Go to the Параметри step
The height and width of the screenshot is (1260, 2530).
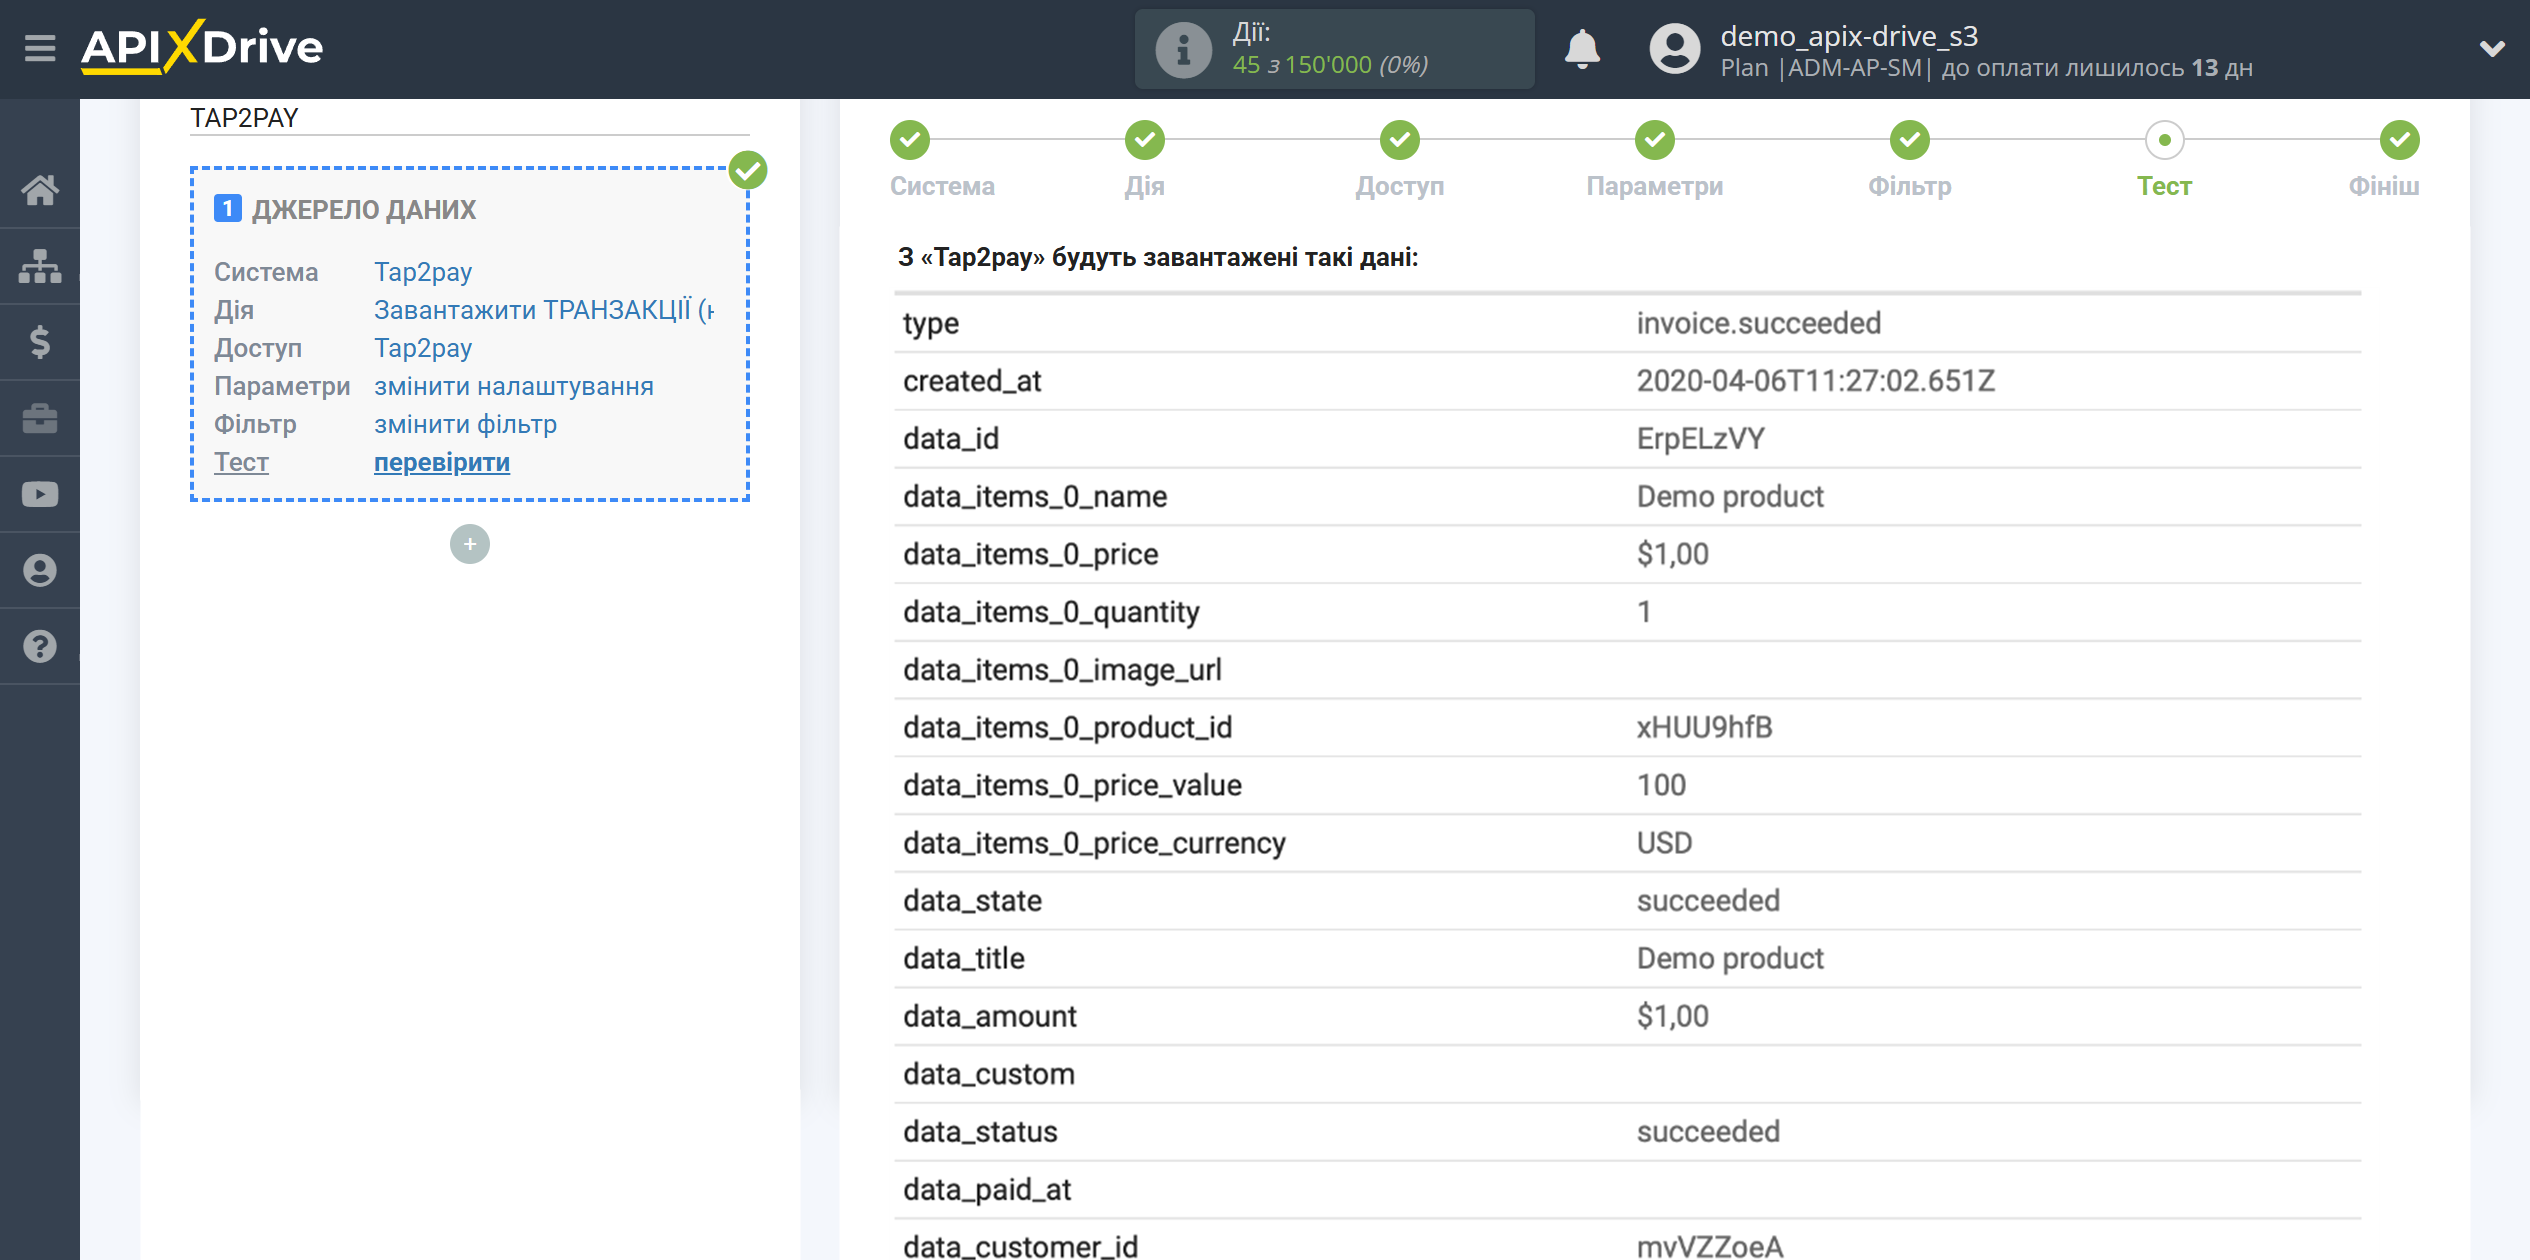pyautogui.click(x=1654, y=186)
